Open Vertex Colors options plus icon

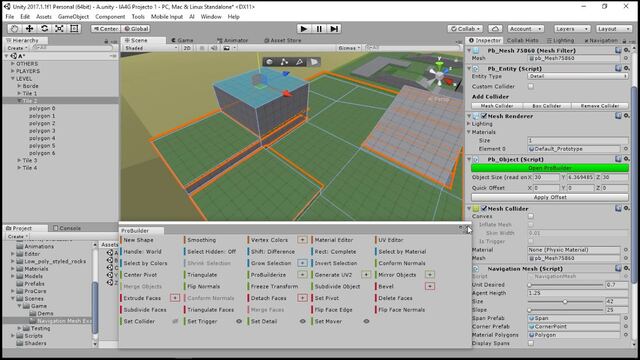tap(302, 240)
